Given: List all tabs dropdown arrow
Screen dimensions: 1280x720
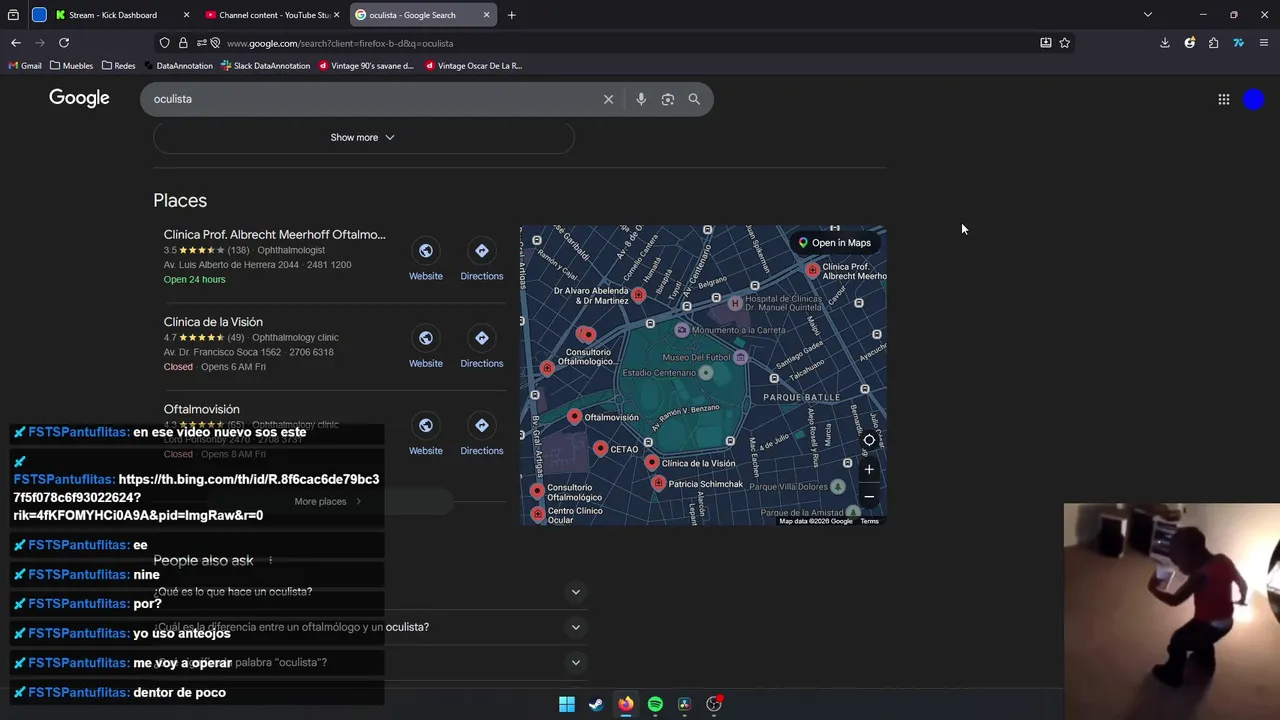Looking at the screenshot, I should [1148, 15].
